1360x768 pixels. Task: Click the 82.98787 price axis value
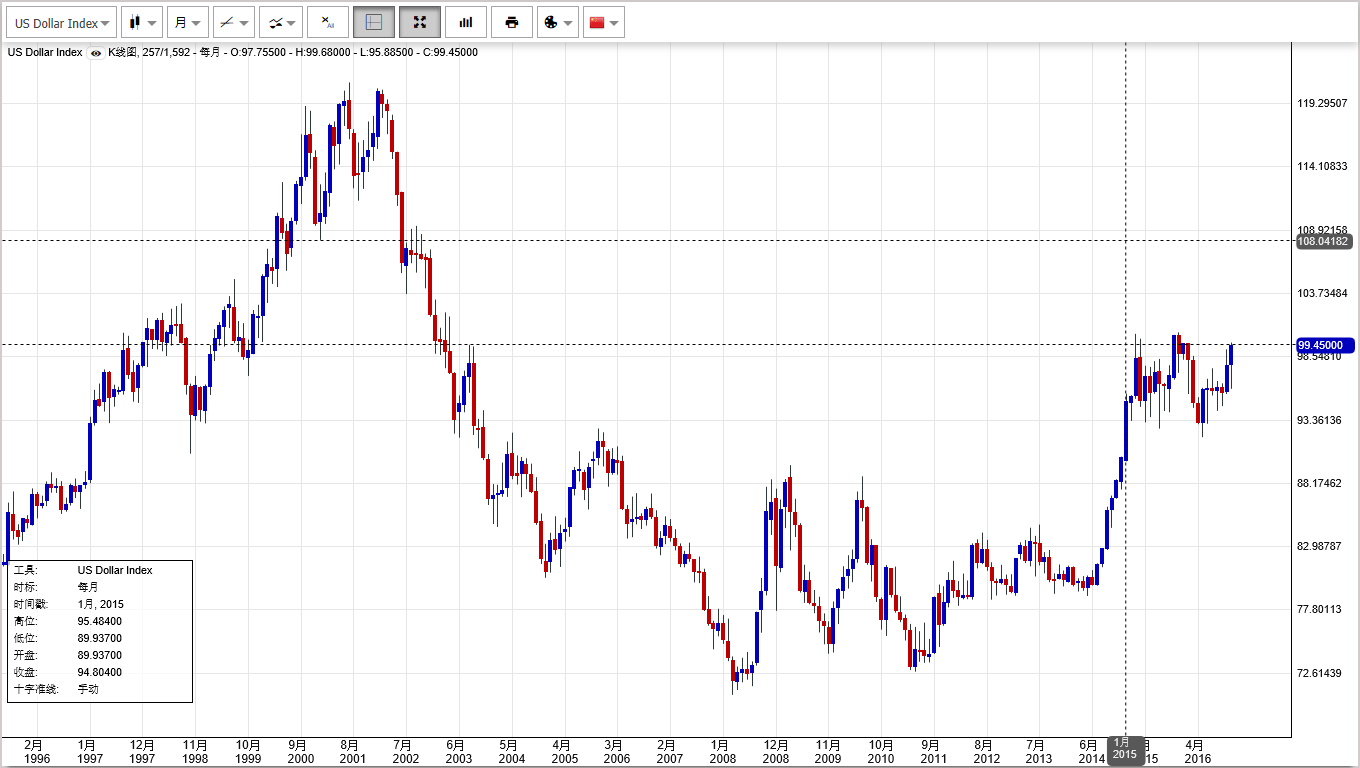pos(1319,546)
